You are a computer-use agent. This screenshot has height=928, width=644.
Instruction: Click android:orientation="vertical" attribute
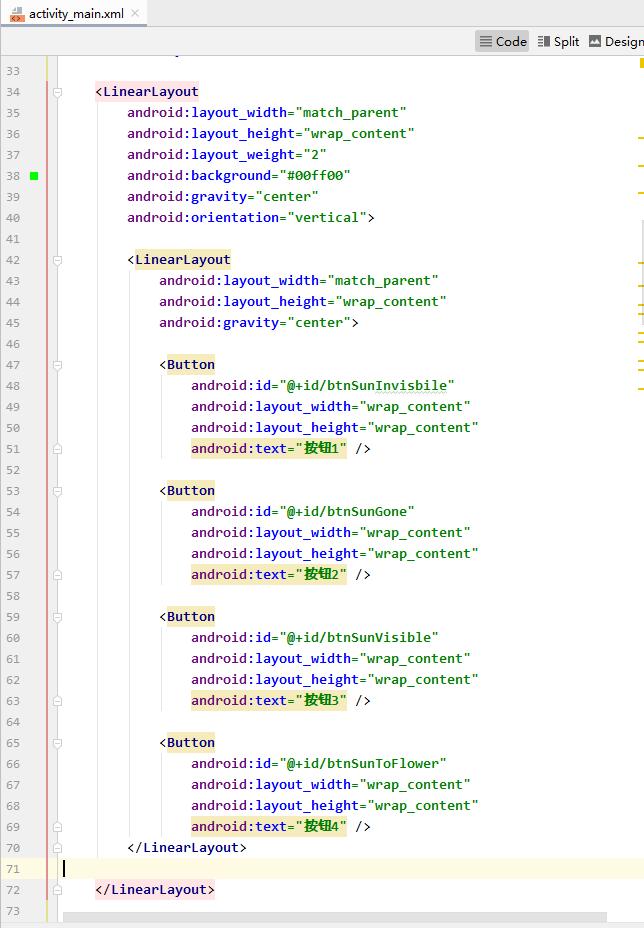[x=246, y=218]
